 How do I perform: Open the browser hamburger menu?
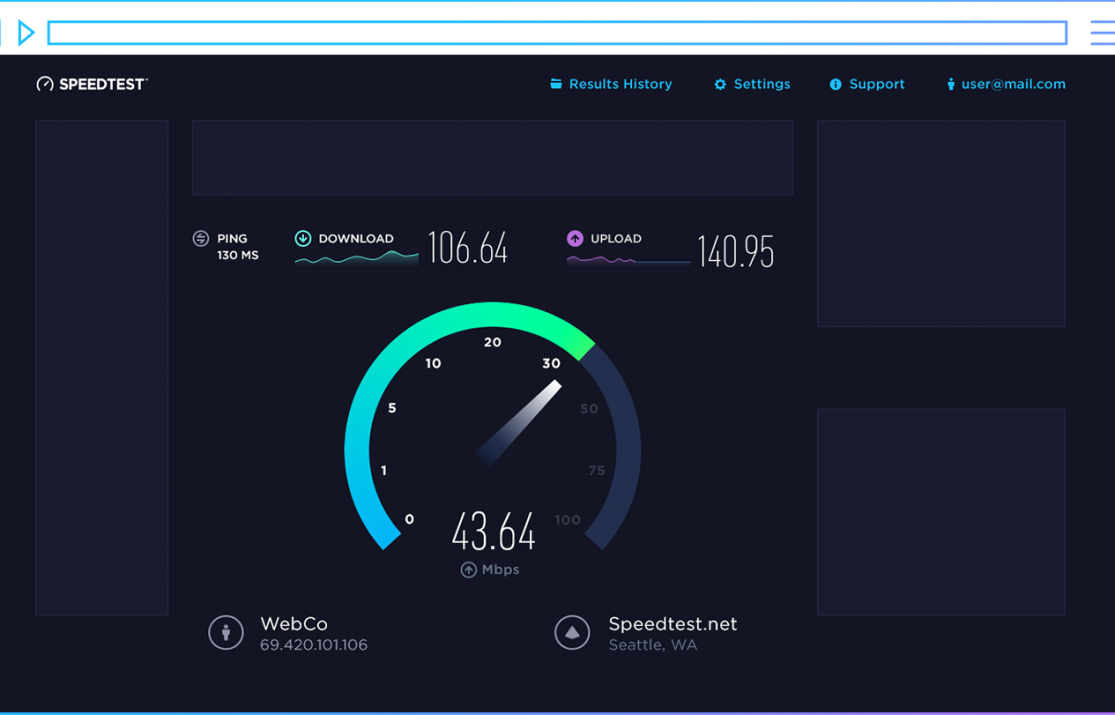1102,33
